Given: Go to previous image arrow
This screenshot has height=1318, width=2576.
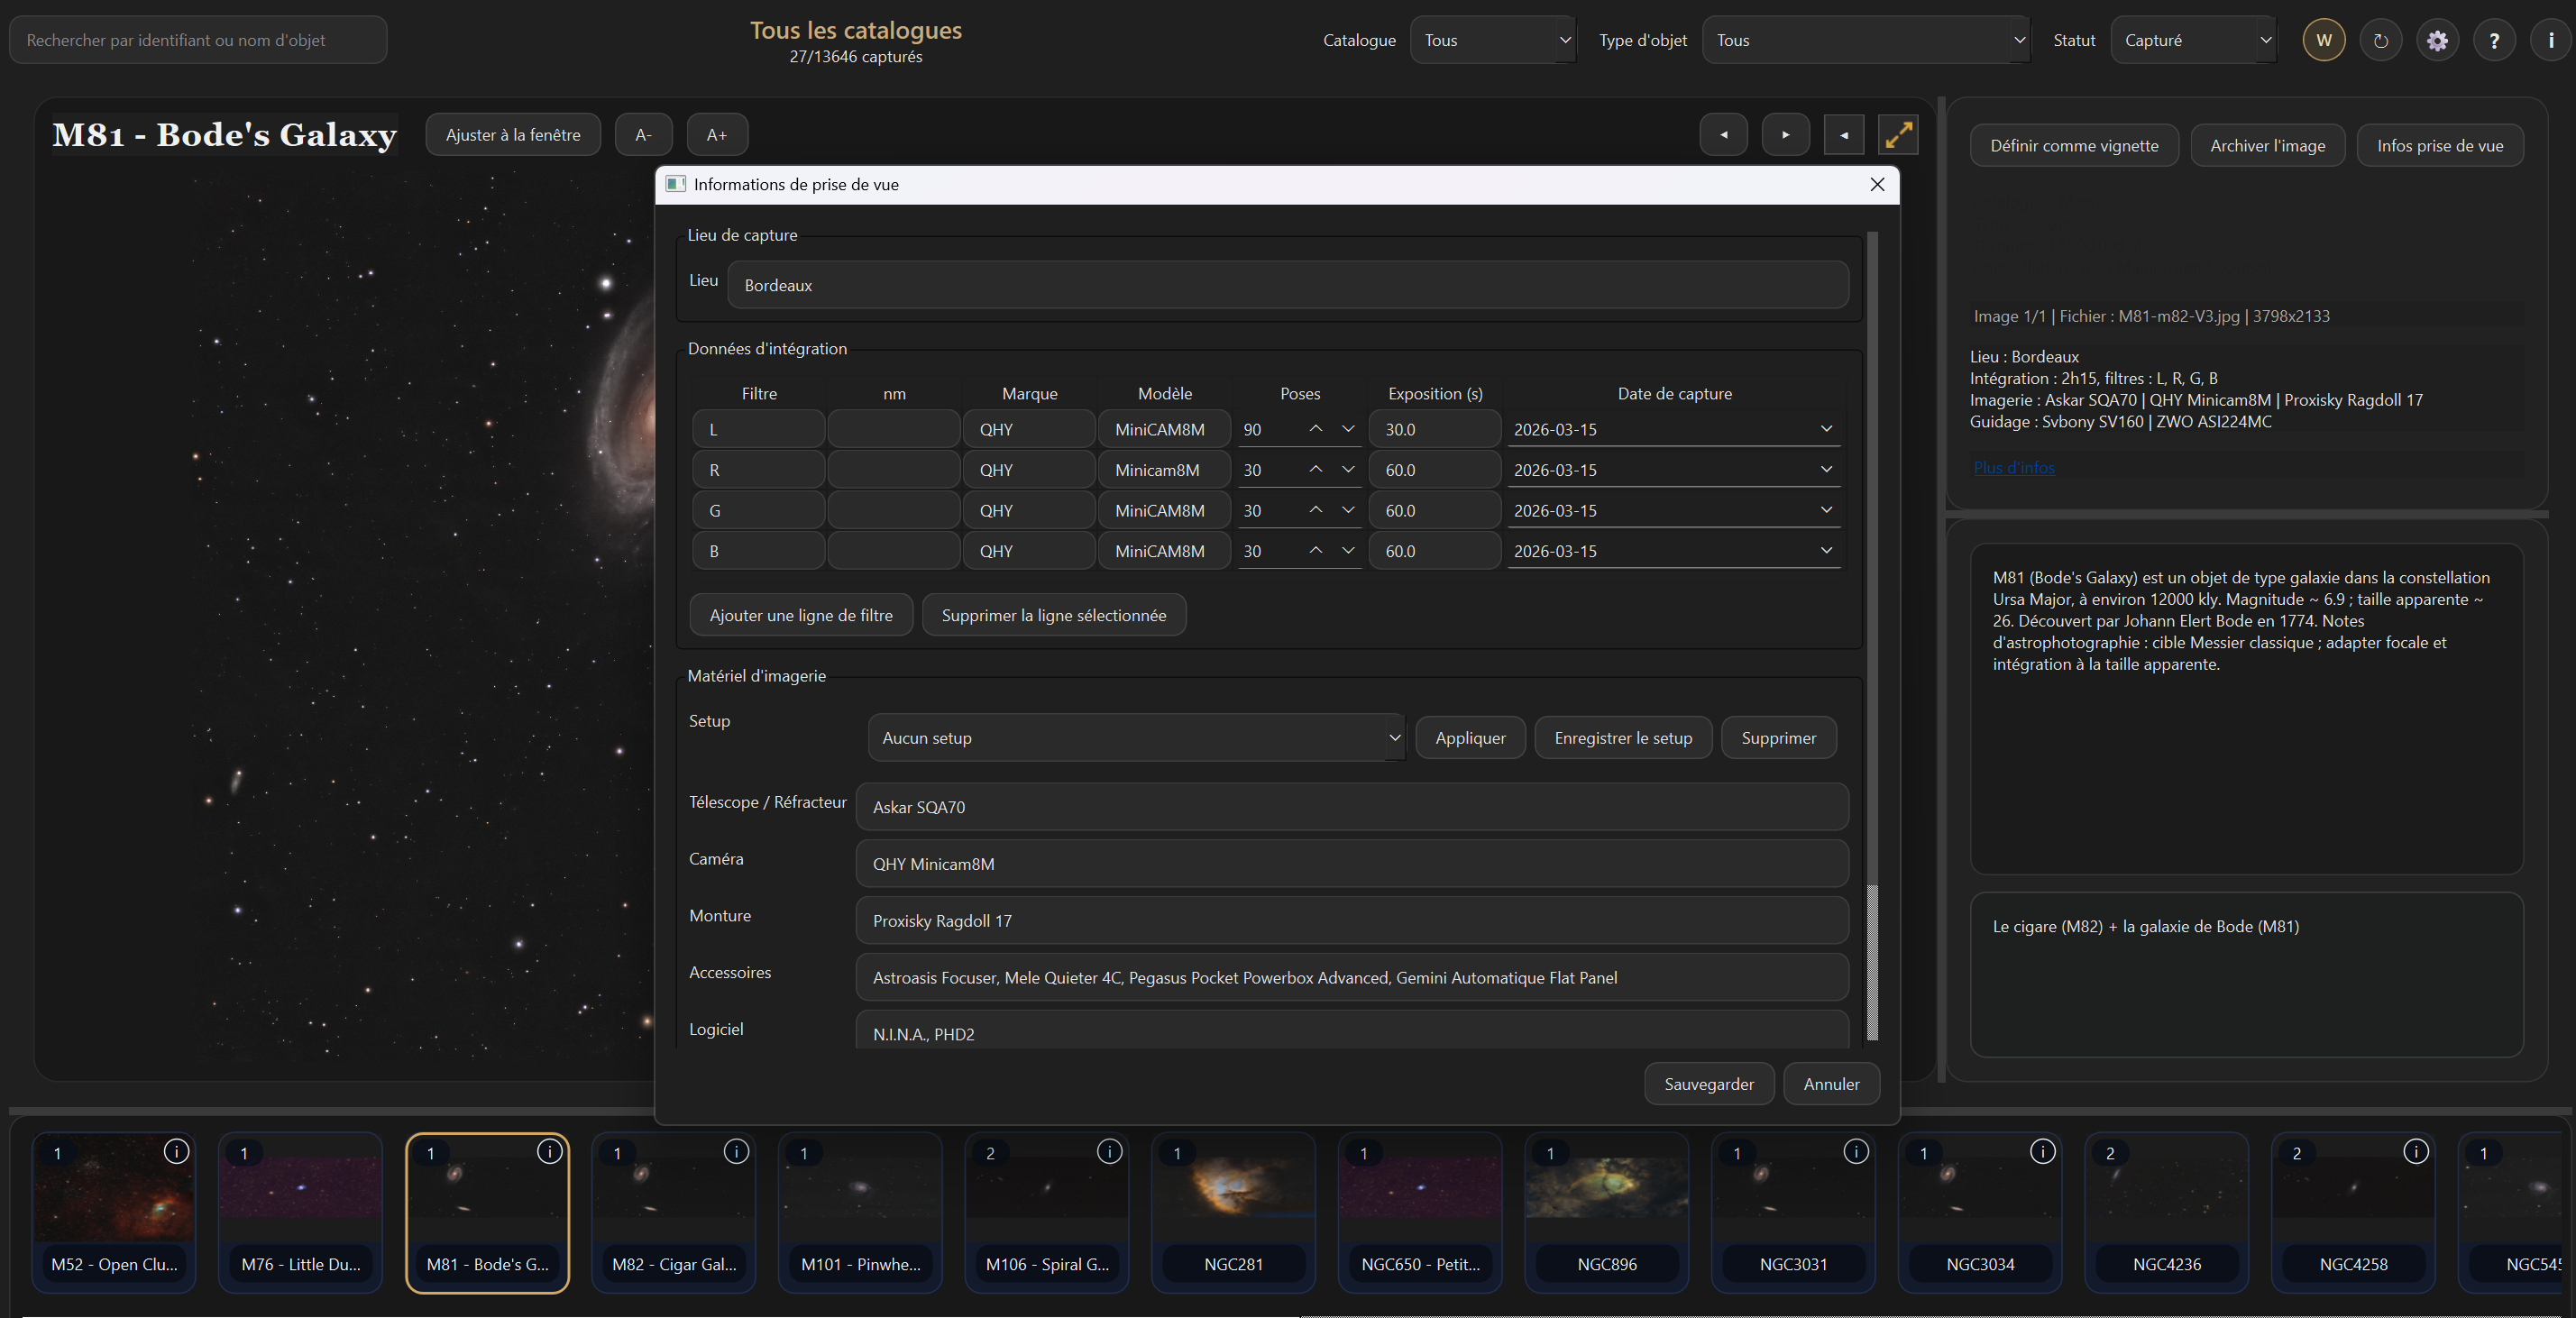Looking at the screenshot, I should pos(1723,134).
